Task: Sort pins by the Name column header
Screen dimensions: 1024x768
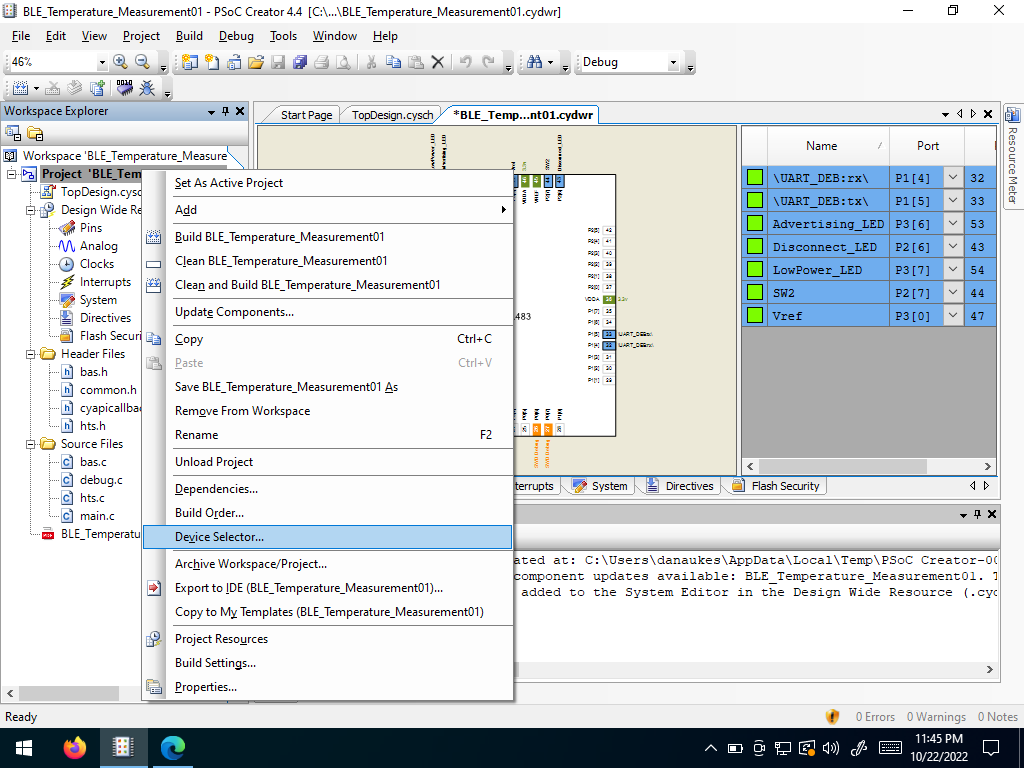Action: click(x=828, y=146)
